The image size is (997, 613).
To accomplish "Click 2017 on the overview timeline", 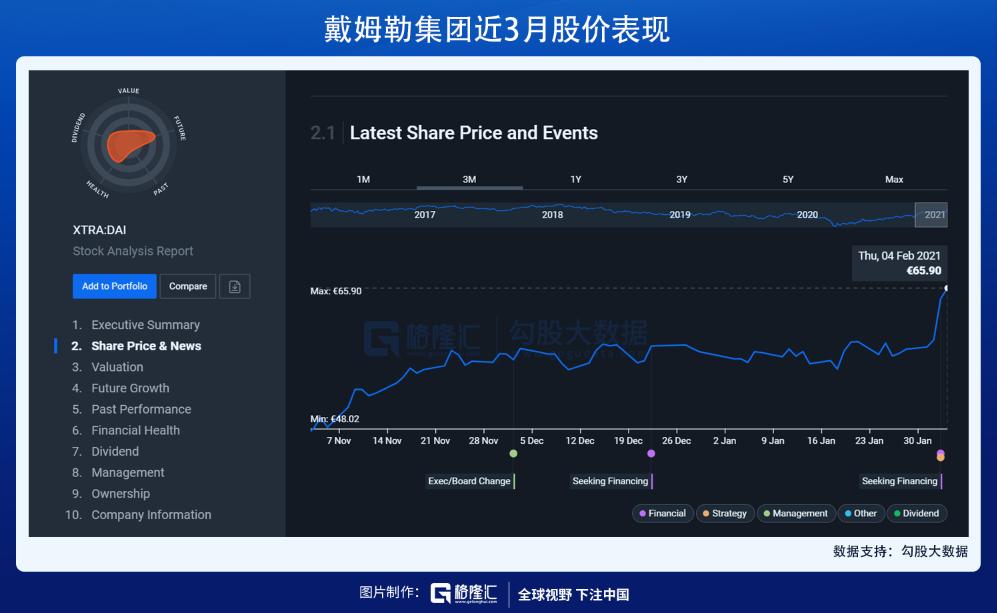I will [x=425, y=215].
